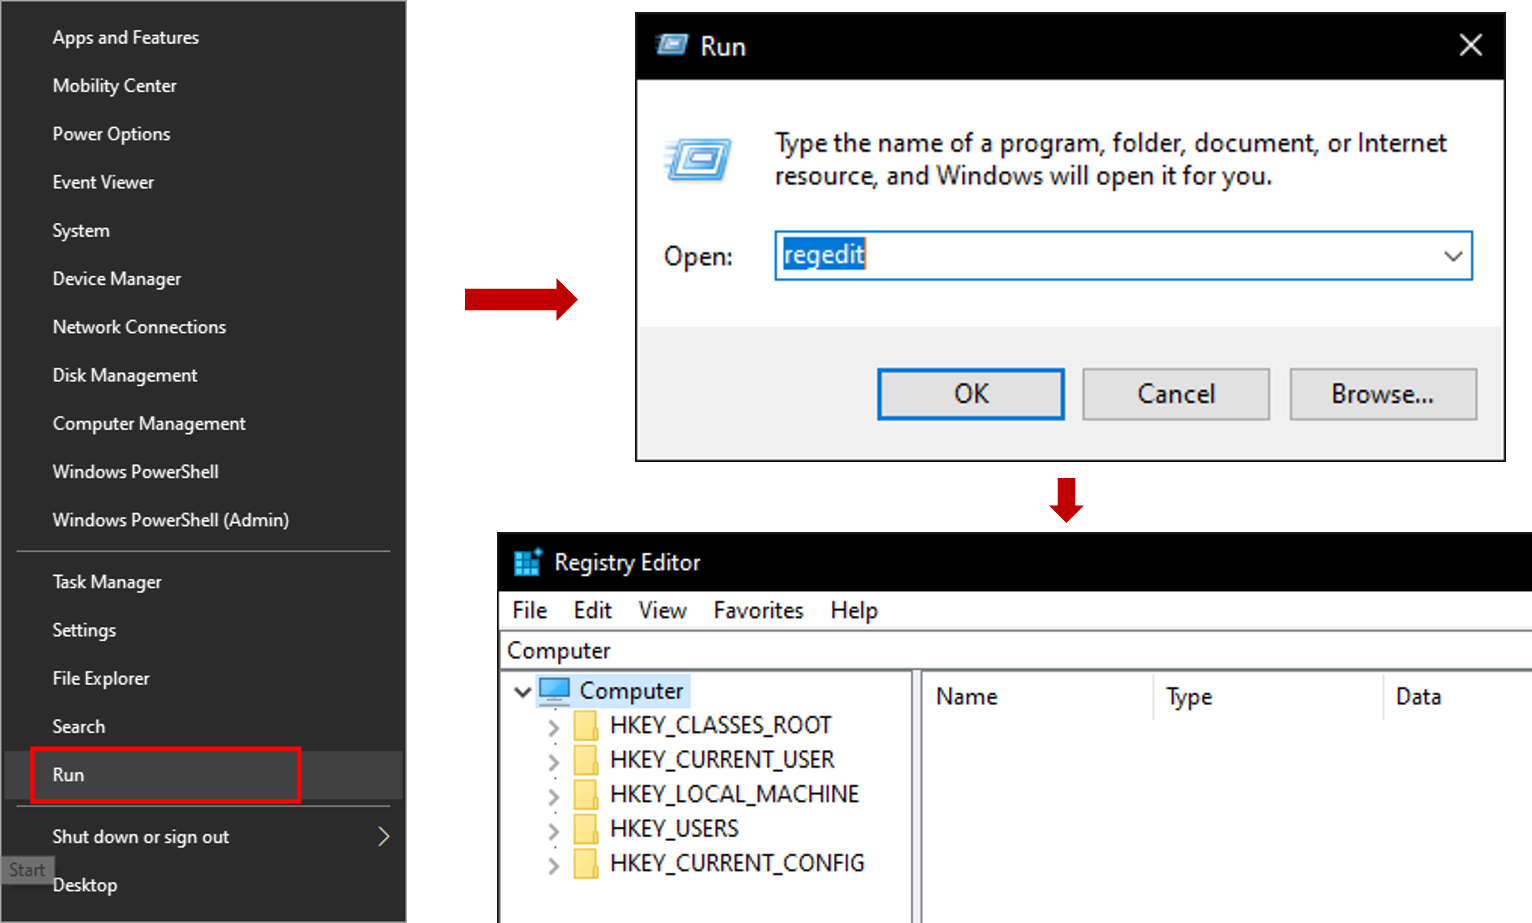Click the HKEY_LOCAL_MACHINE folder icon
This screenshot has height=923, width=1532.
tap(586, 794)
